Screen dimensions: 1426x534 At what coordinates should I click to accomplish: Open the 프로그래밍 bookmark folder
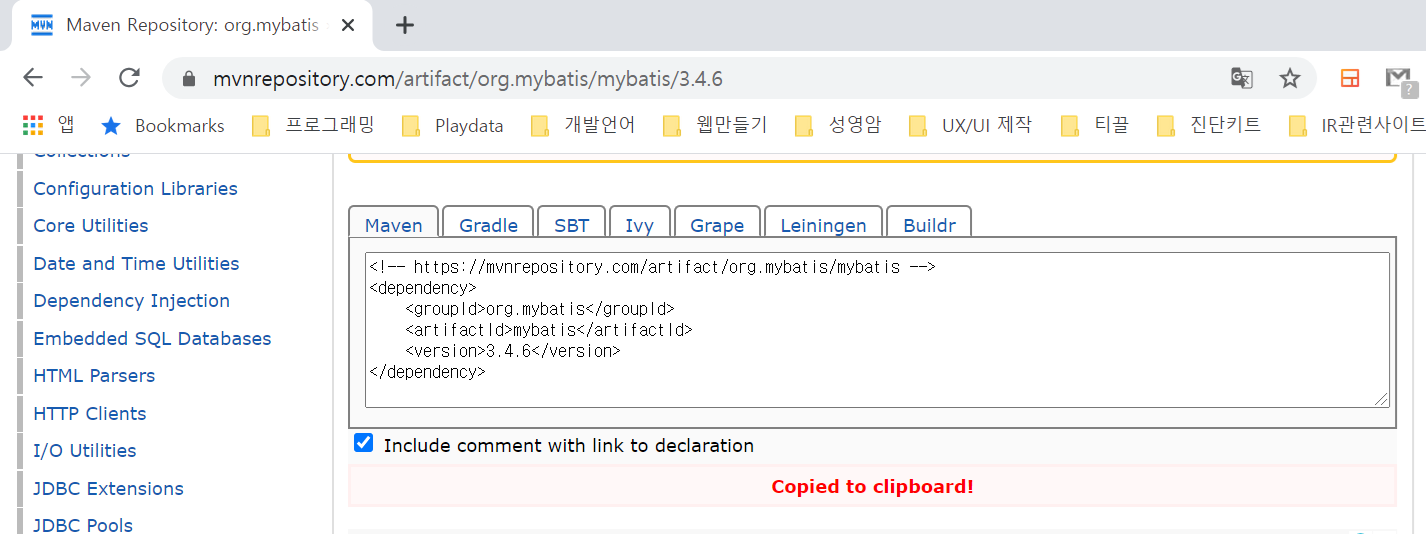coord(312,125)
